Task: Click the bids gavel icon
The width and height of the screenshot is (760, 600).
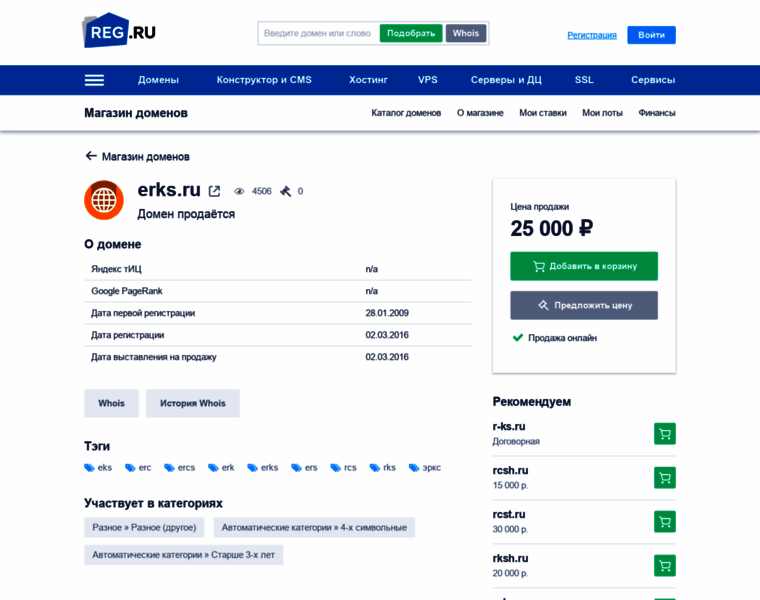Action: 286,191
